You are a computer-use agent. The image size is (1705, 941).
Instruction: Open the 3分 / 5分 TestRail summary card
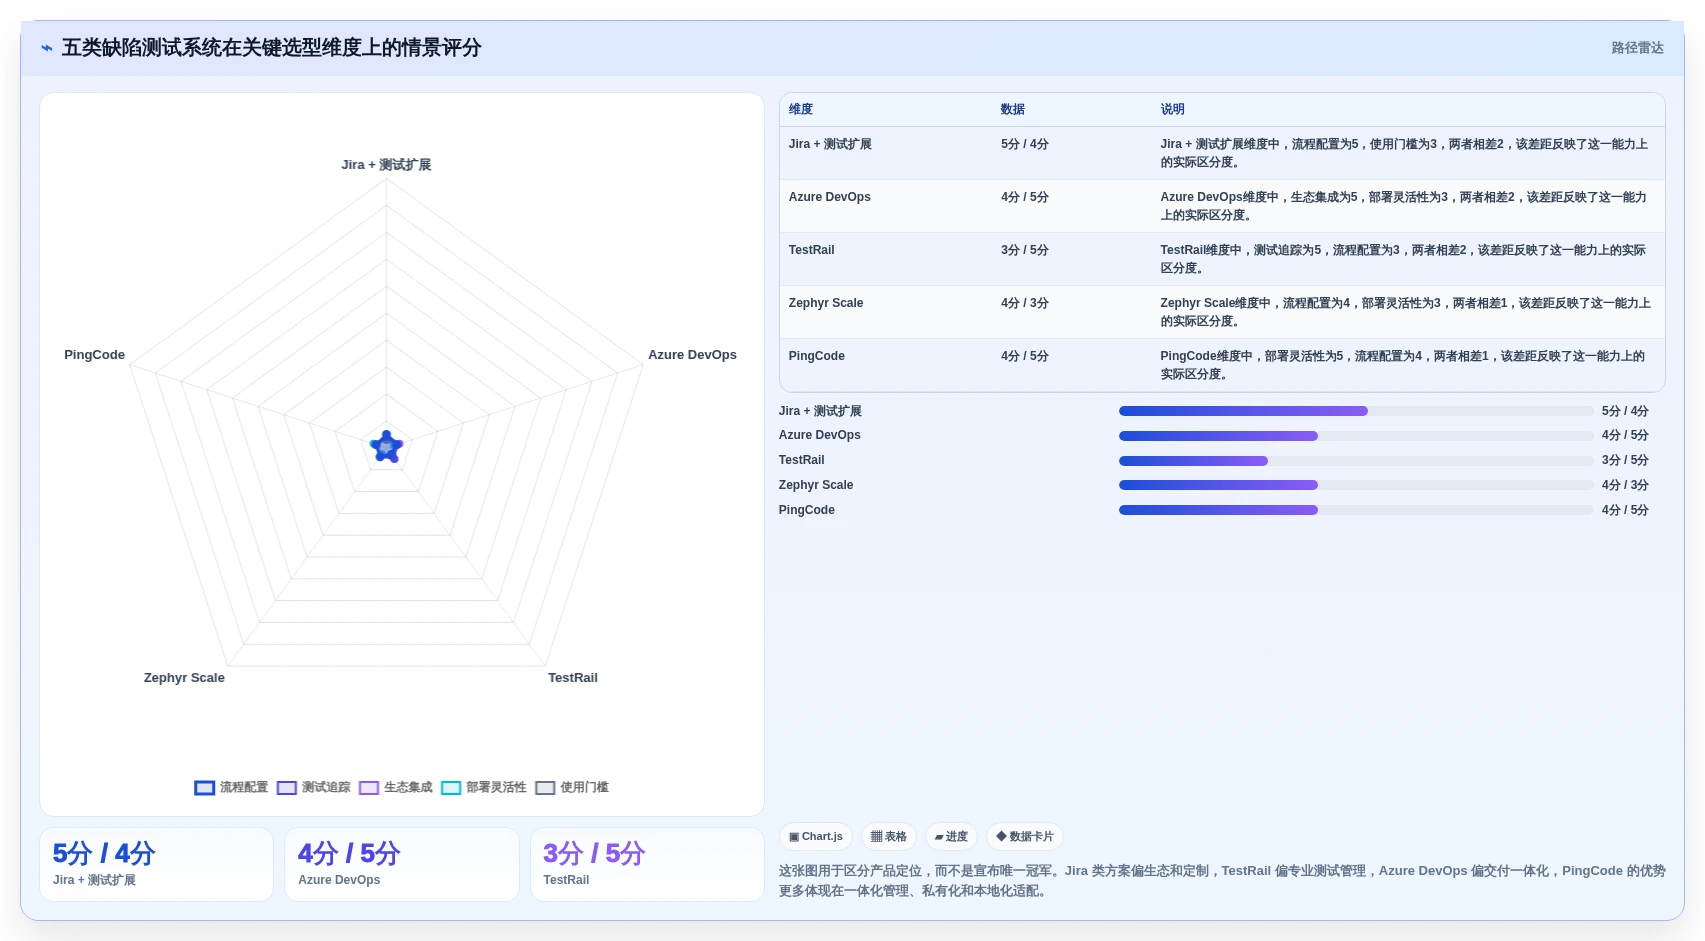[x=647, y=865]
